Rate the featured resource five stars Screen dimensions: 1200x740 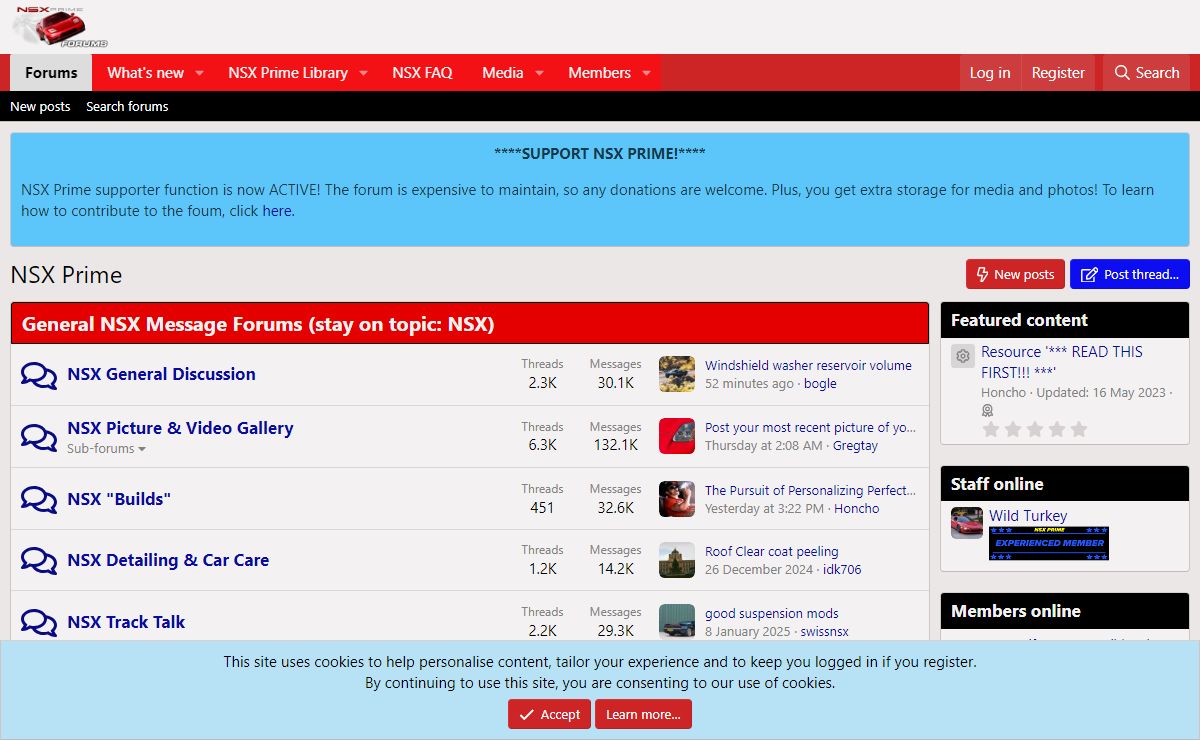click(x=1078, y=430)
